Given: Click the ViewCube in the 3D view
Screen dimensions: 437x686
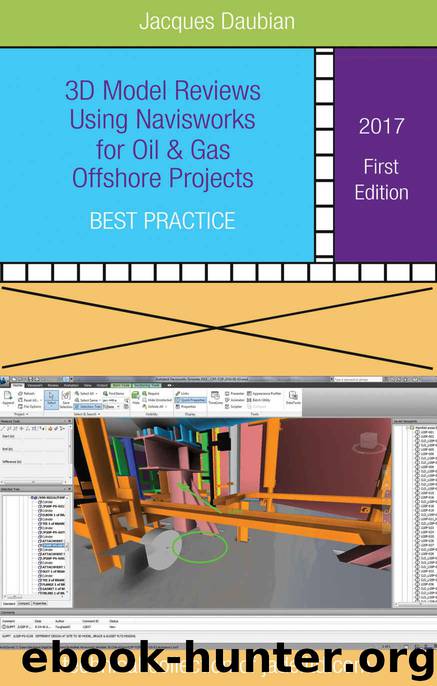Looking at the screenshot, I should (x=367, y=443).
